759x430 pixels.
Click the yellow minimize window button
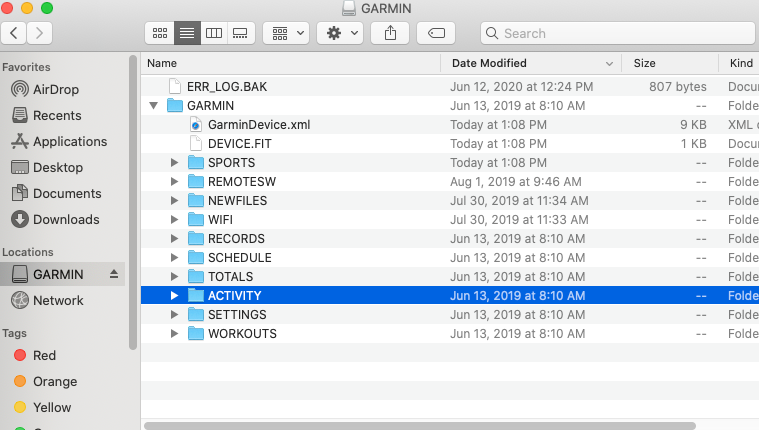click(27, 8)
